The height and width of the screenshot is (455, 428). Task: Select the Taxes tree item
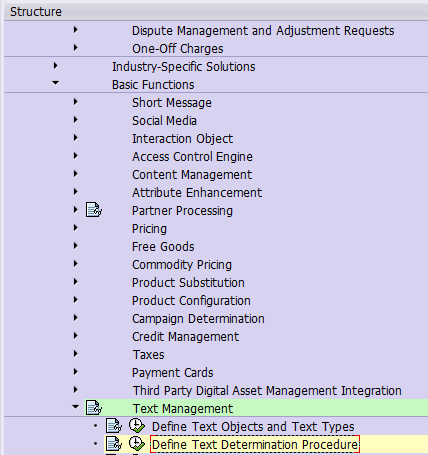(148, 354)
